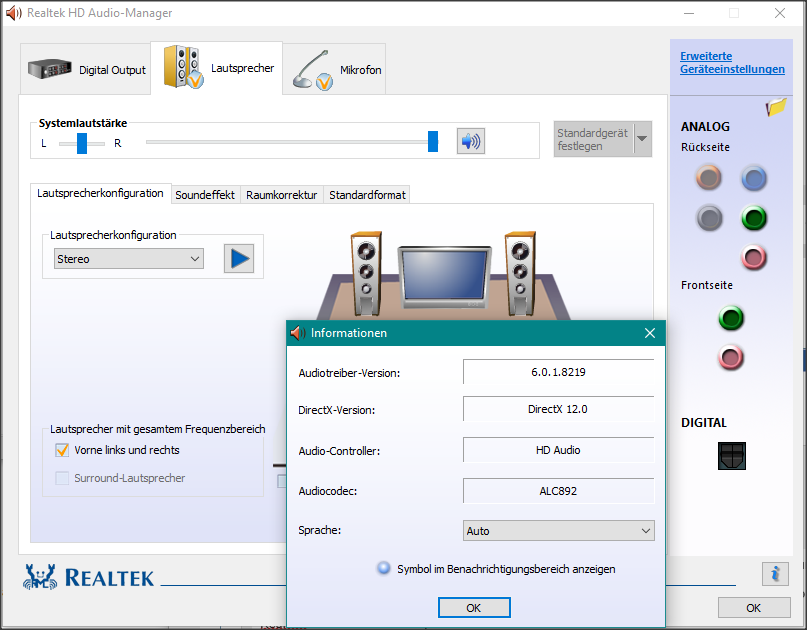Click the monitor in the room illustration

[x=444, y=278]
